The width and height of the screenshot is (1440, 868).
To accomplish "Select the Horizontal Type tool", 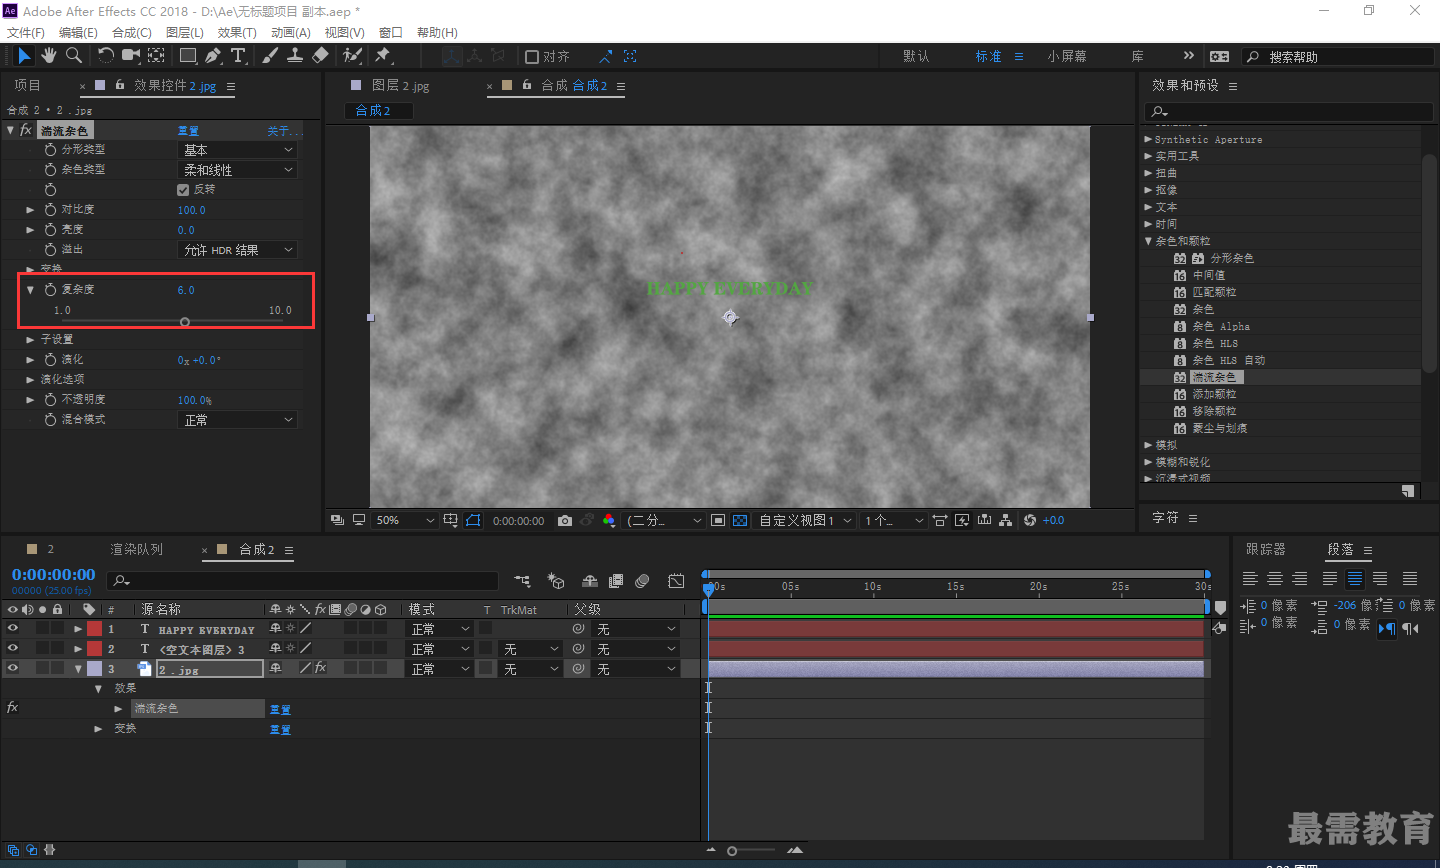I will tap(238, 56).
